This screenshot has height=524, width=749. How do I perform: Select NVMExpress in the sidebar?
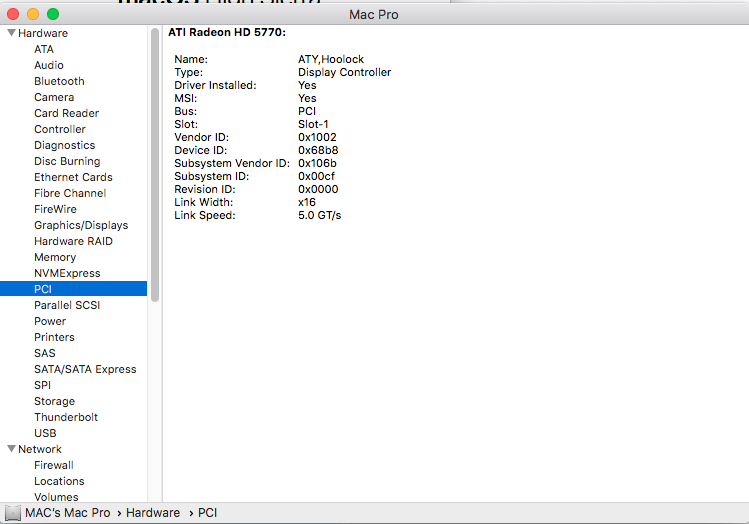67,273
